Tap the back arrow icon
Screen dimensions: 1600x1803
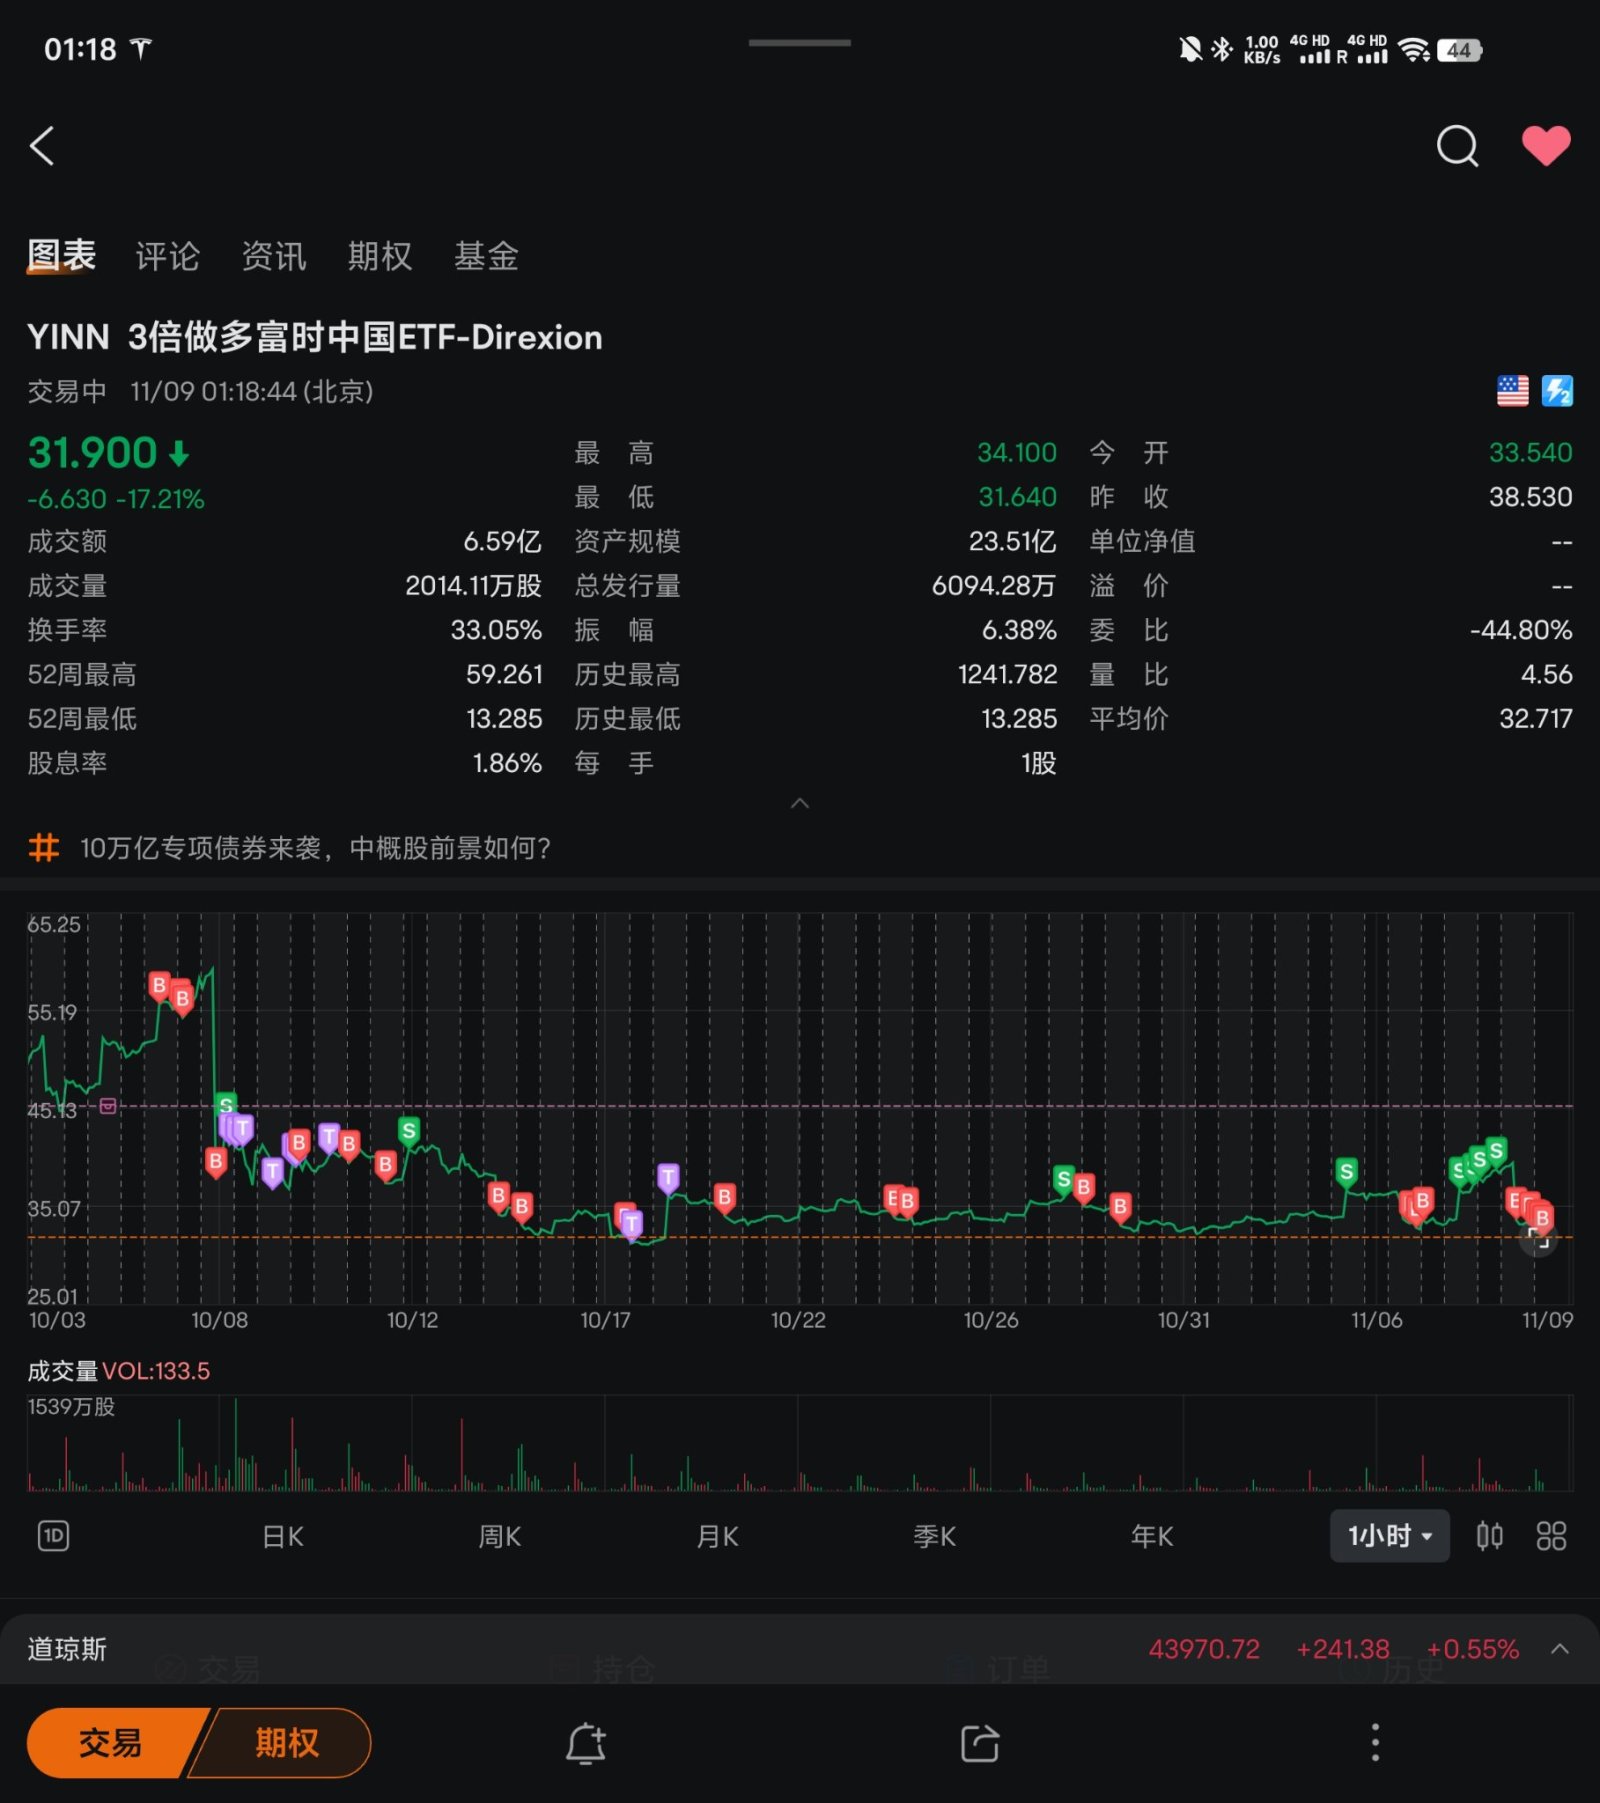point(42,146)
